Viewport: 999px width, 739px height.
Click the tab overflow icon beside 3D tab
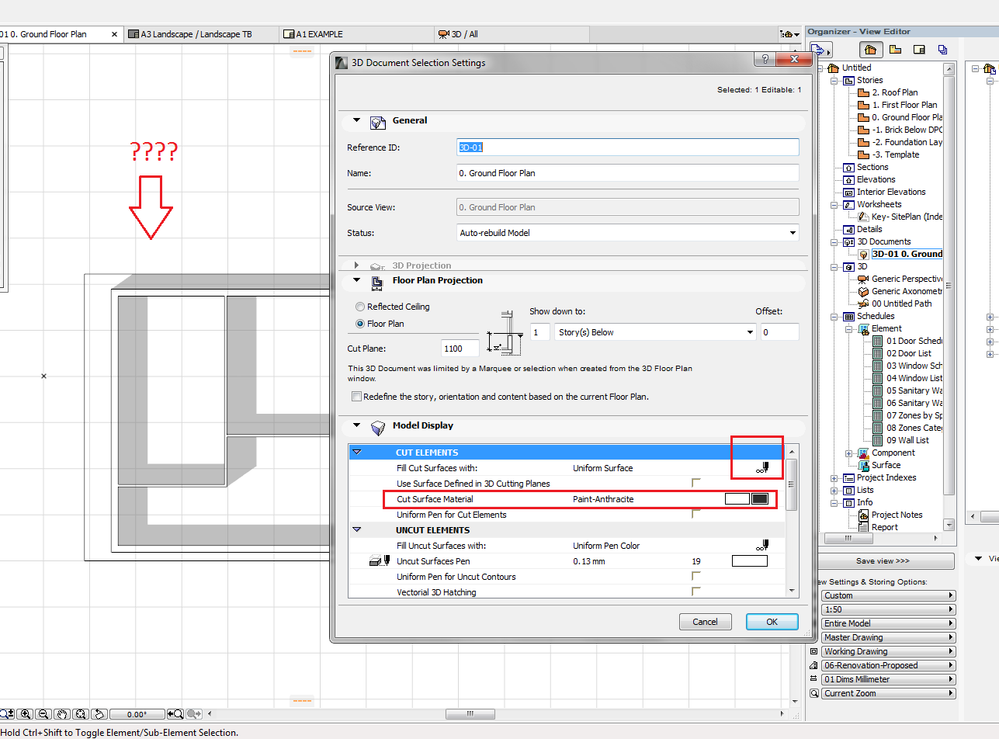click(789, 34)
